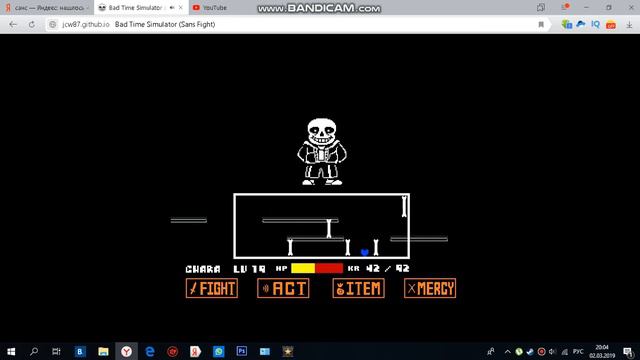This screenshot has height=360, width=640.
Task: Open Task View on taskbar
Action: (56, 351)
